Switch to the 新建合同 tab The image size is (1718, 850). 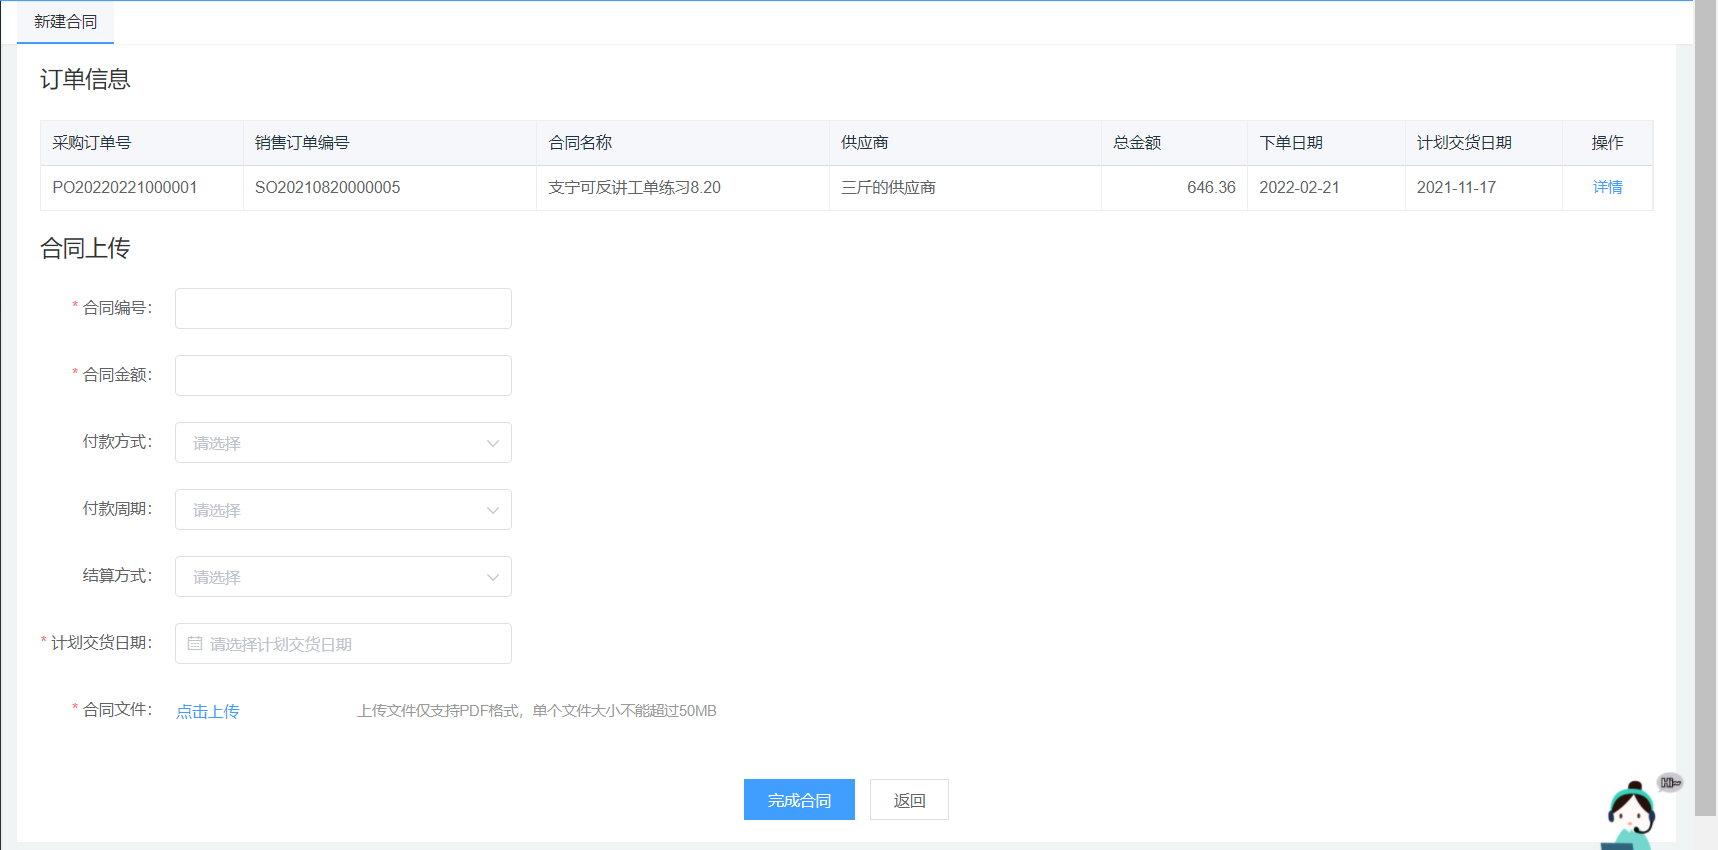(x=66, y=22)
